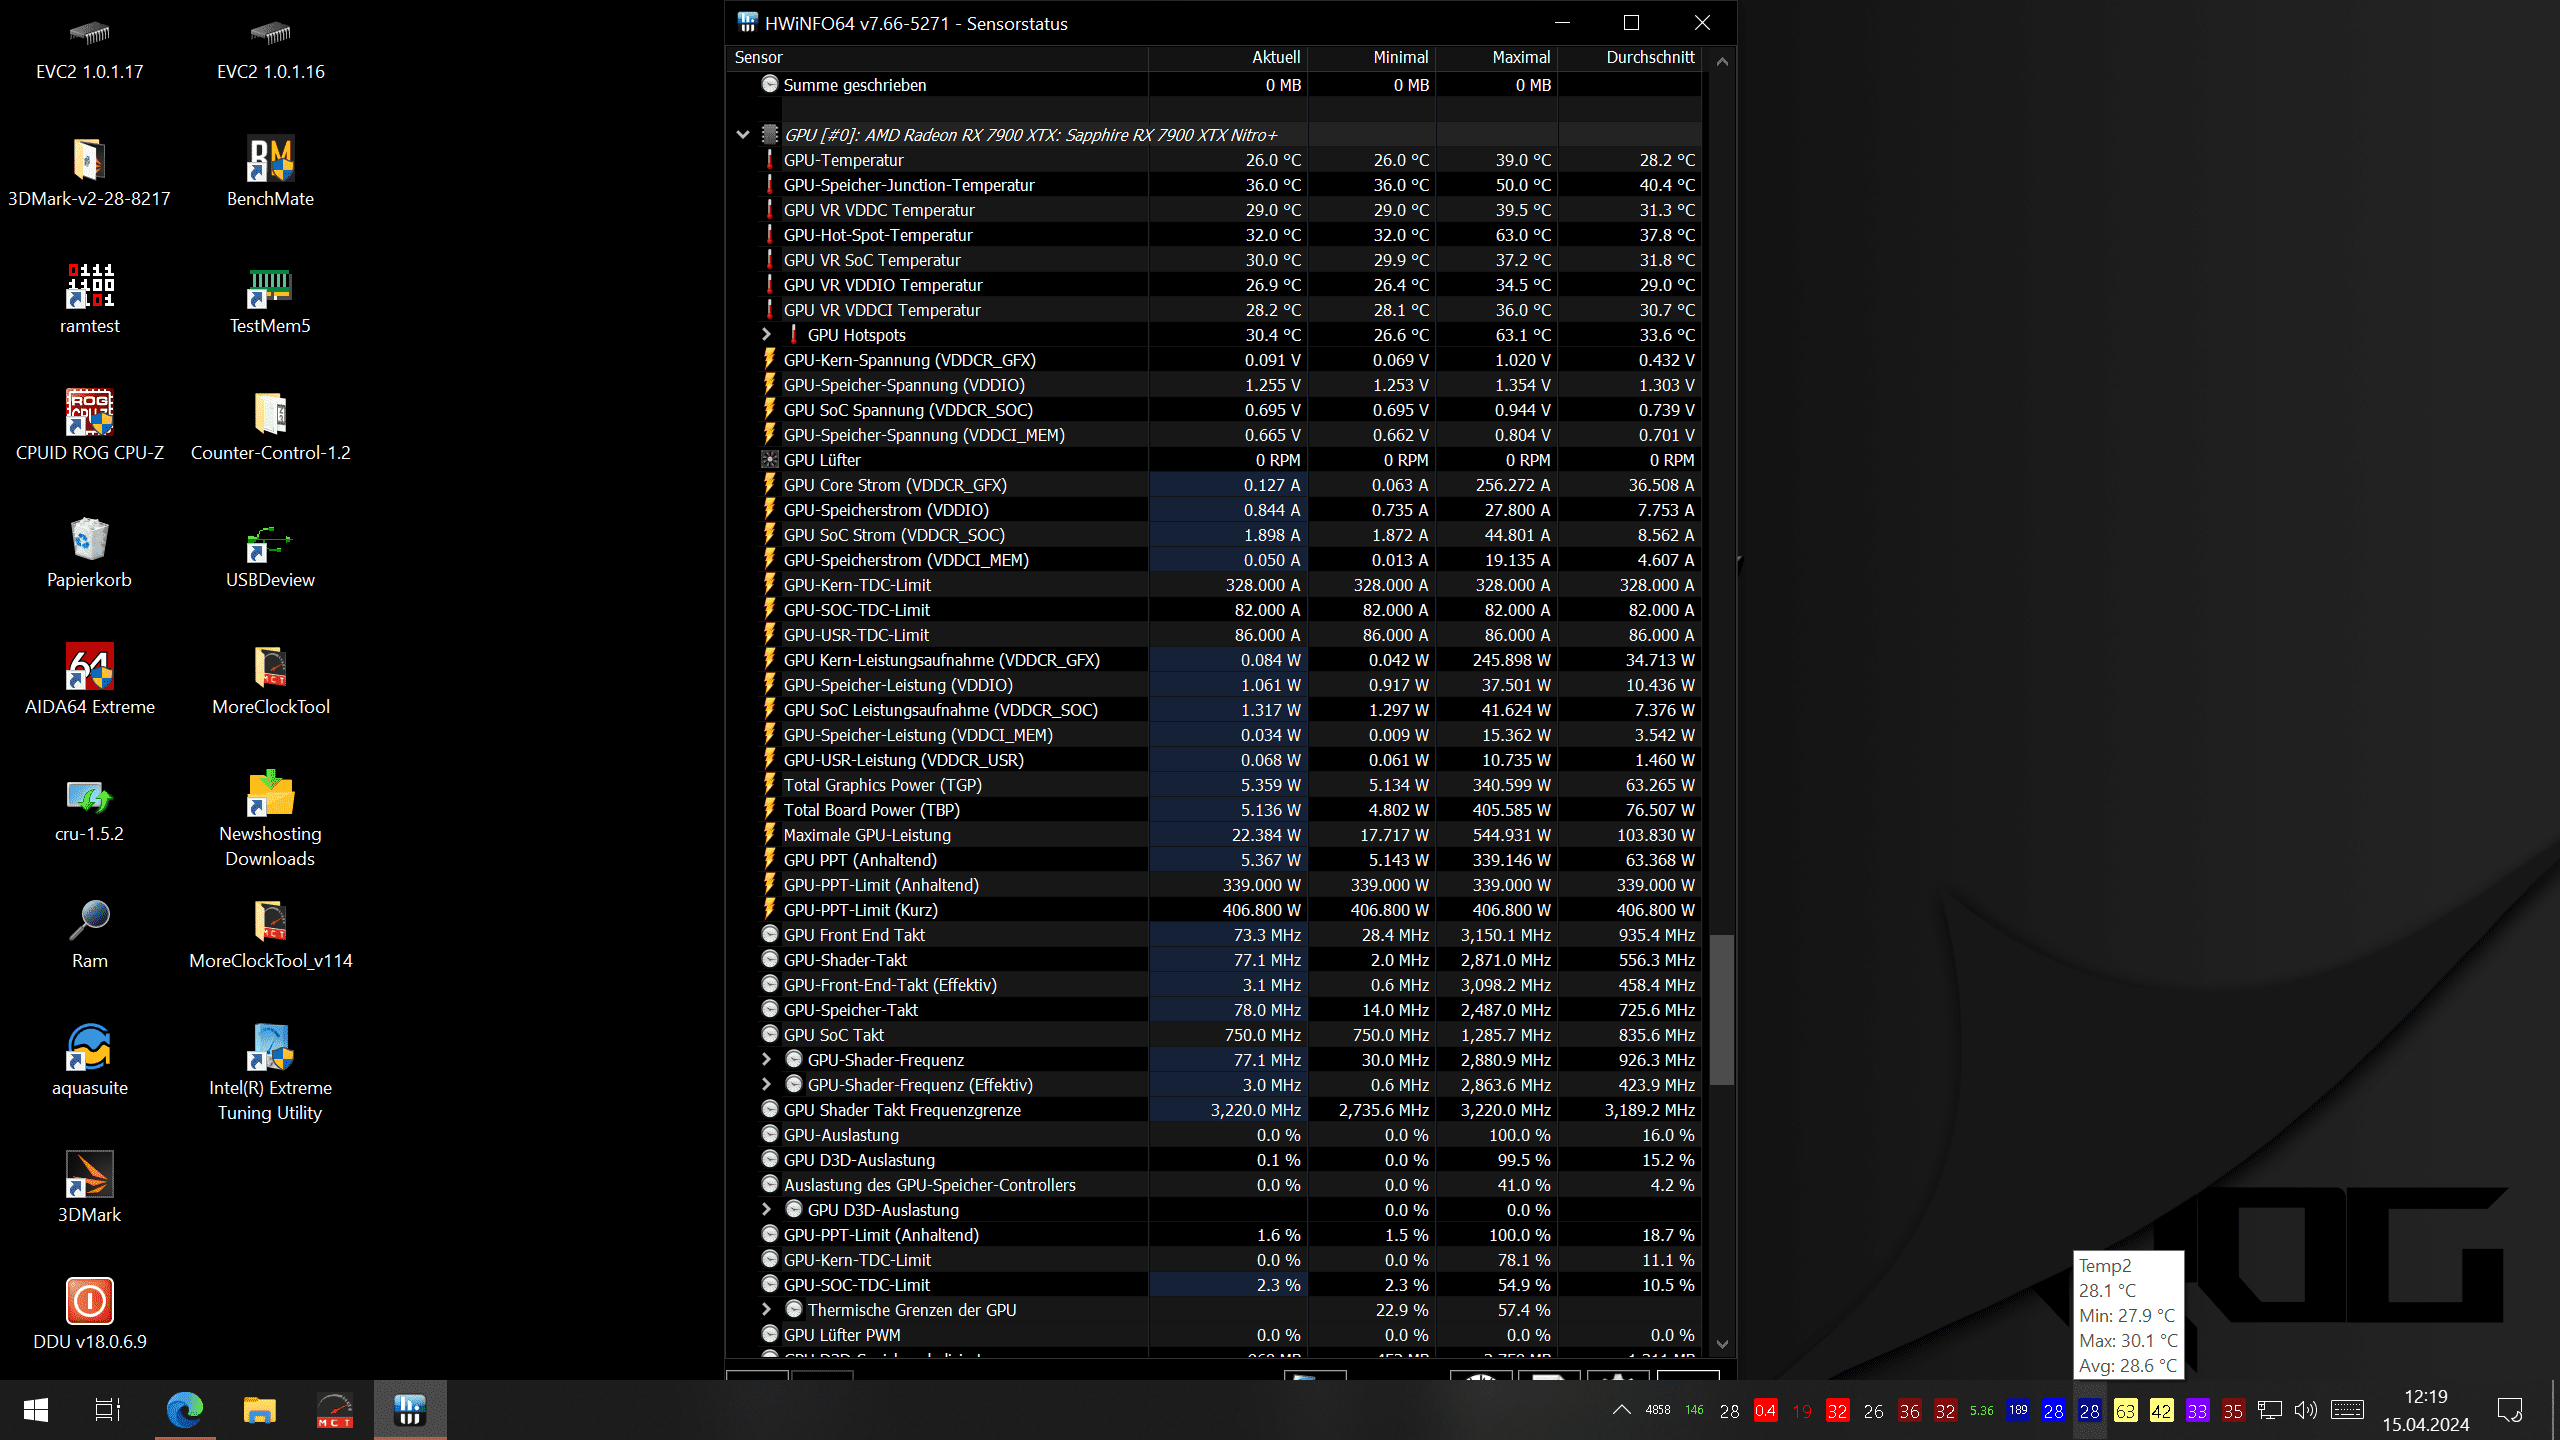The height and width of the screenshot is (1440, 2560).
Task: Show hidden tray icons chevron
Action: coord(1621,1410)
